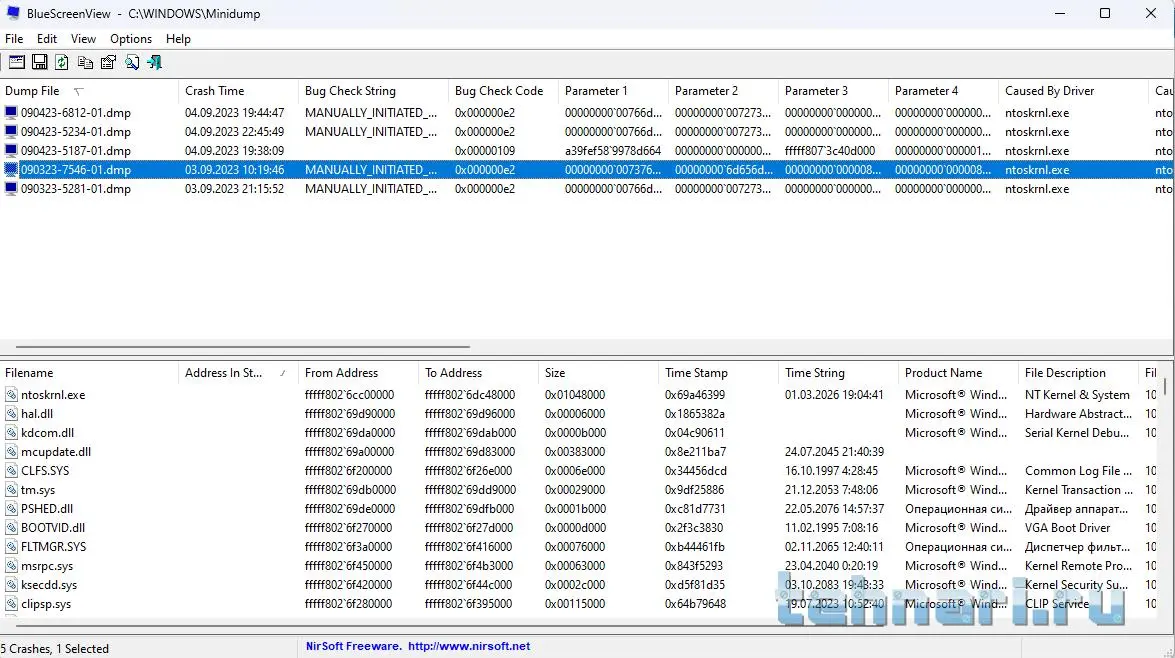Select the FLTMGR.SYS driver row

(54, 547)
